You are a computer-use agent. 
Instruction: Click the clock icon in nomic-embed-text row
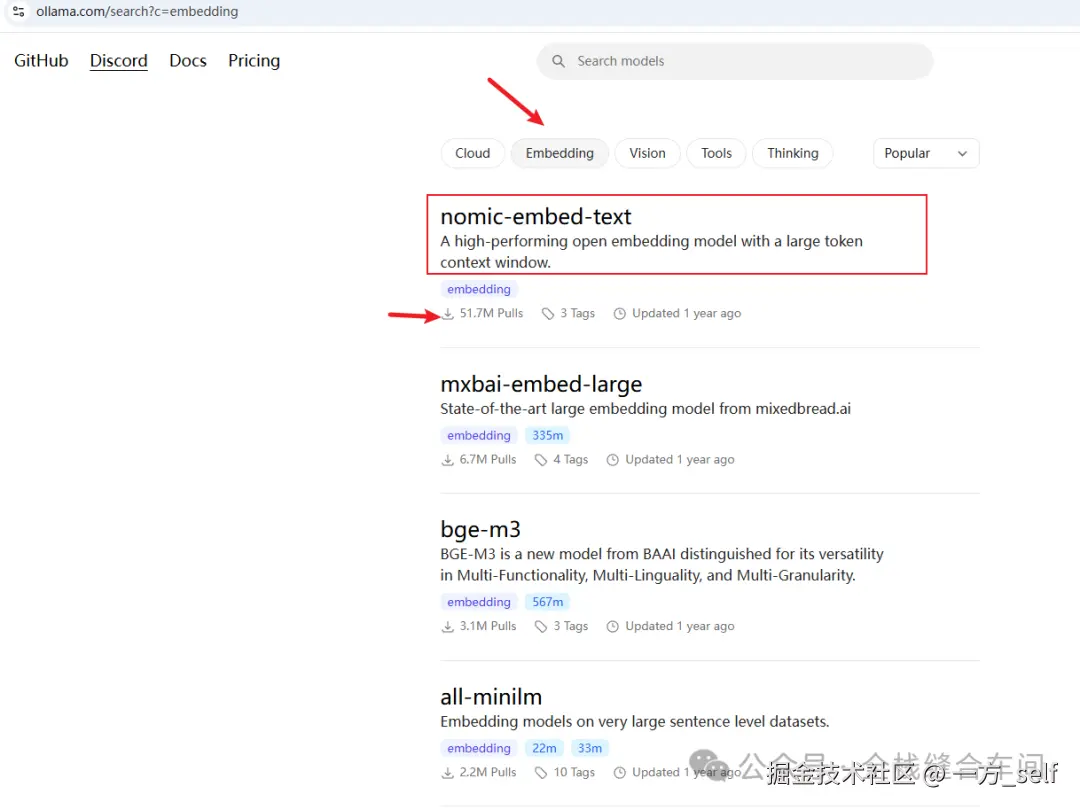tap(620, 314)
